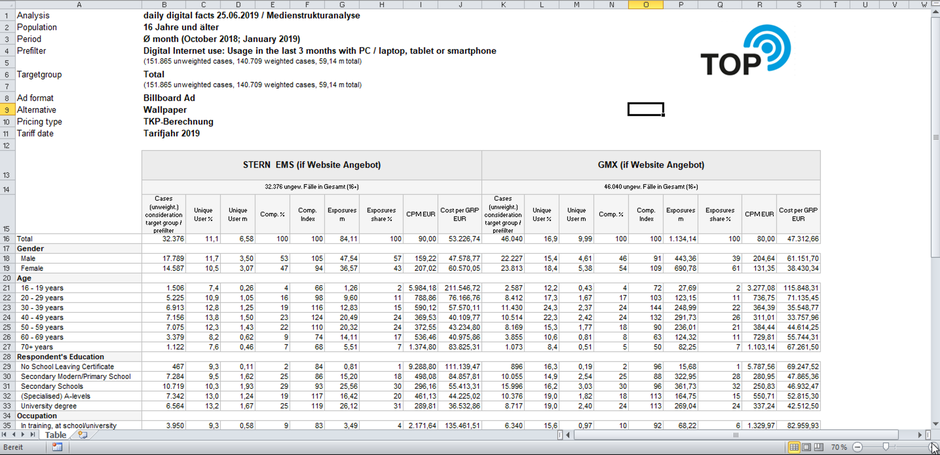
Task: Click '46.040 ungew. Fälle in Gesamt (16+)' subheading
Action: tap(651, 186)
